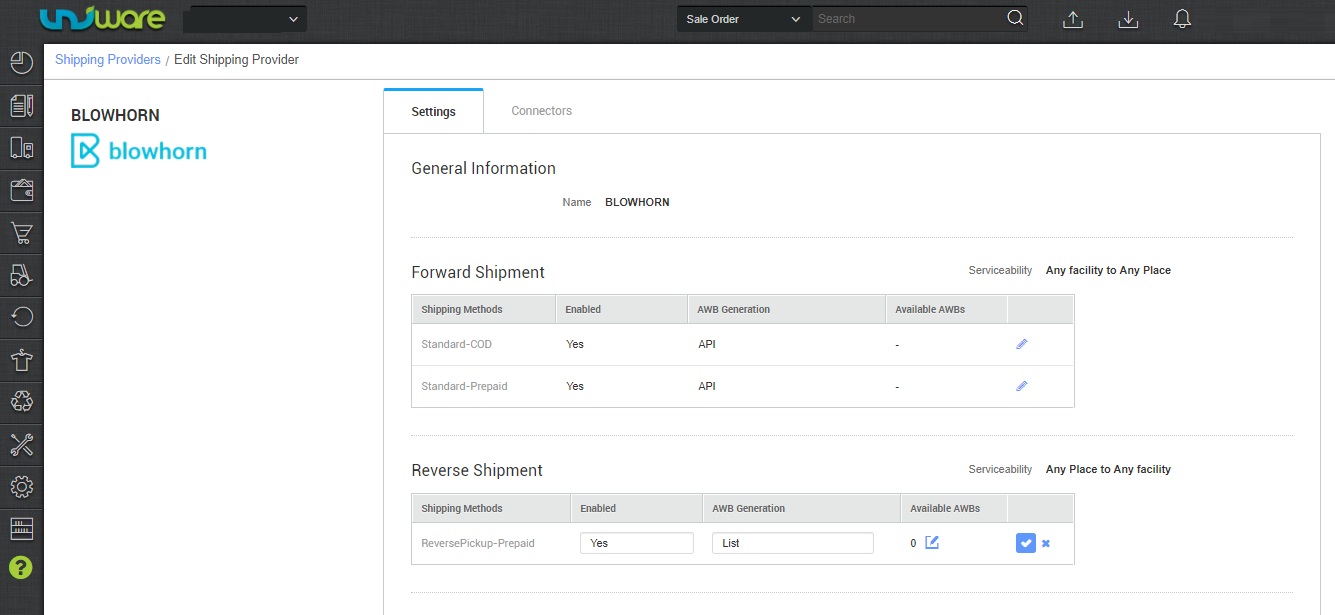Open the wrench and screwdriver tools icon
The width and height of the screenshot is (1335, 615).
coord(21,445)
